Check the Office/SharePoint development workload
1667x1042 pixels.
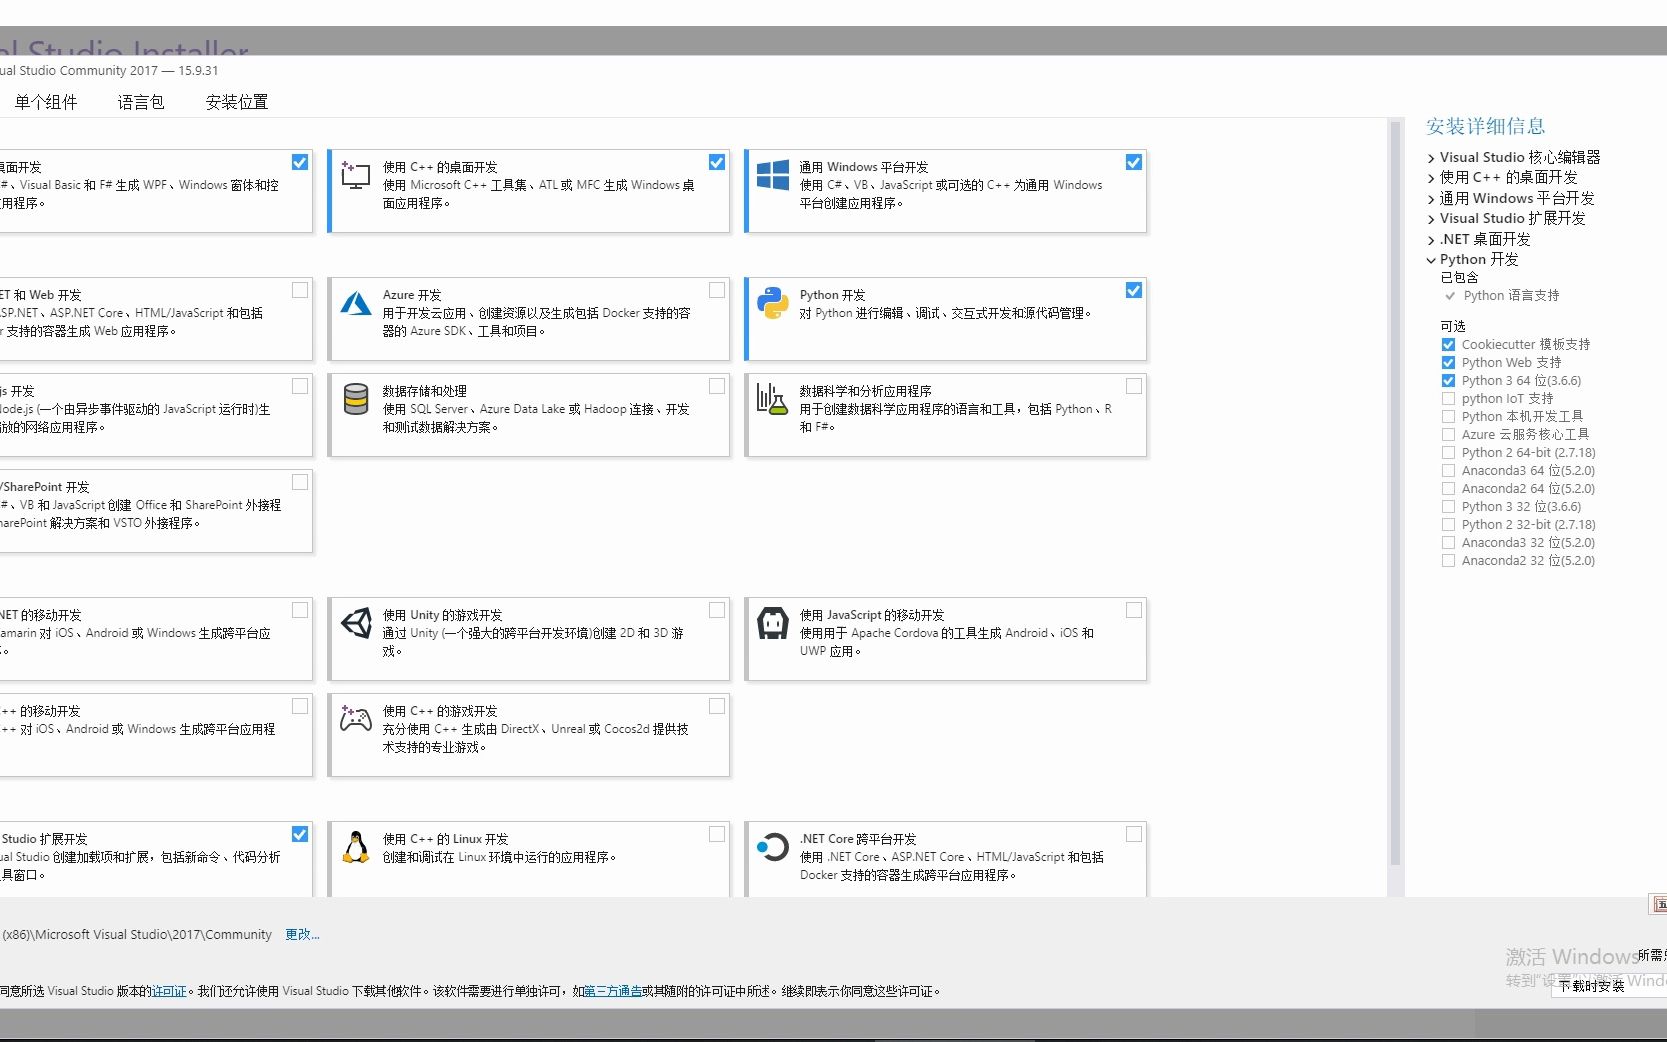click(300, 482)
